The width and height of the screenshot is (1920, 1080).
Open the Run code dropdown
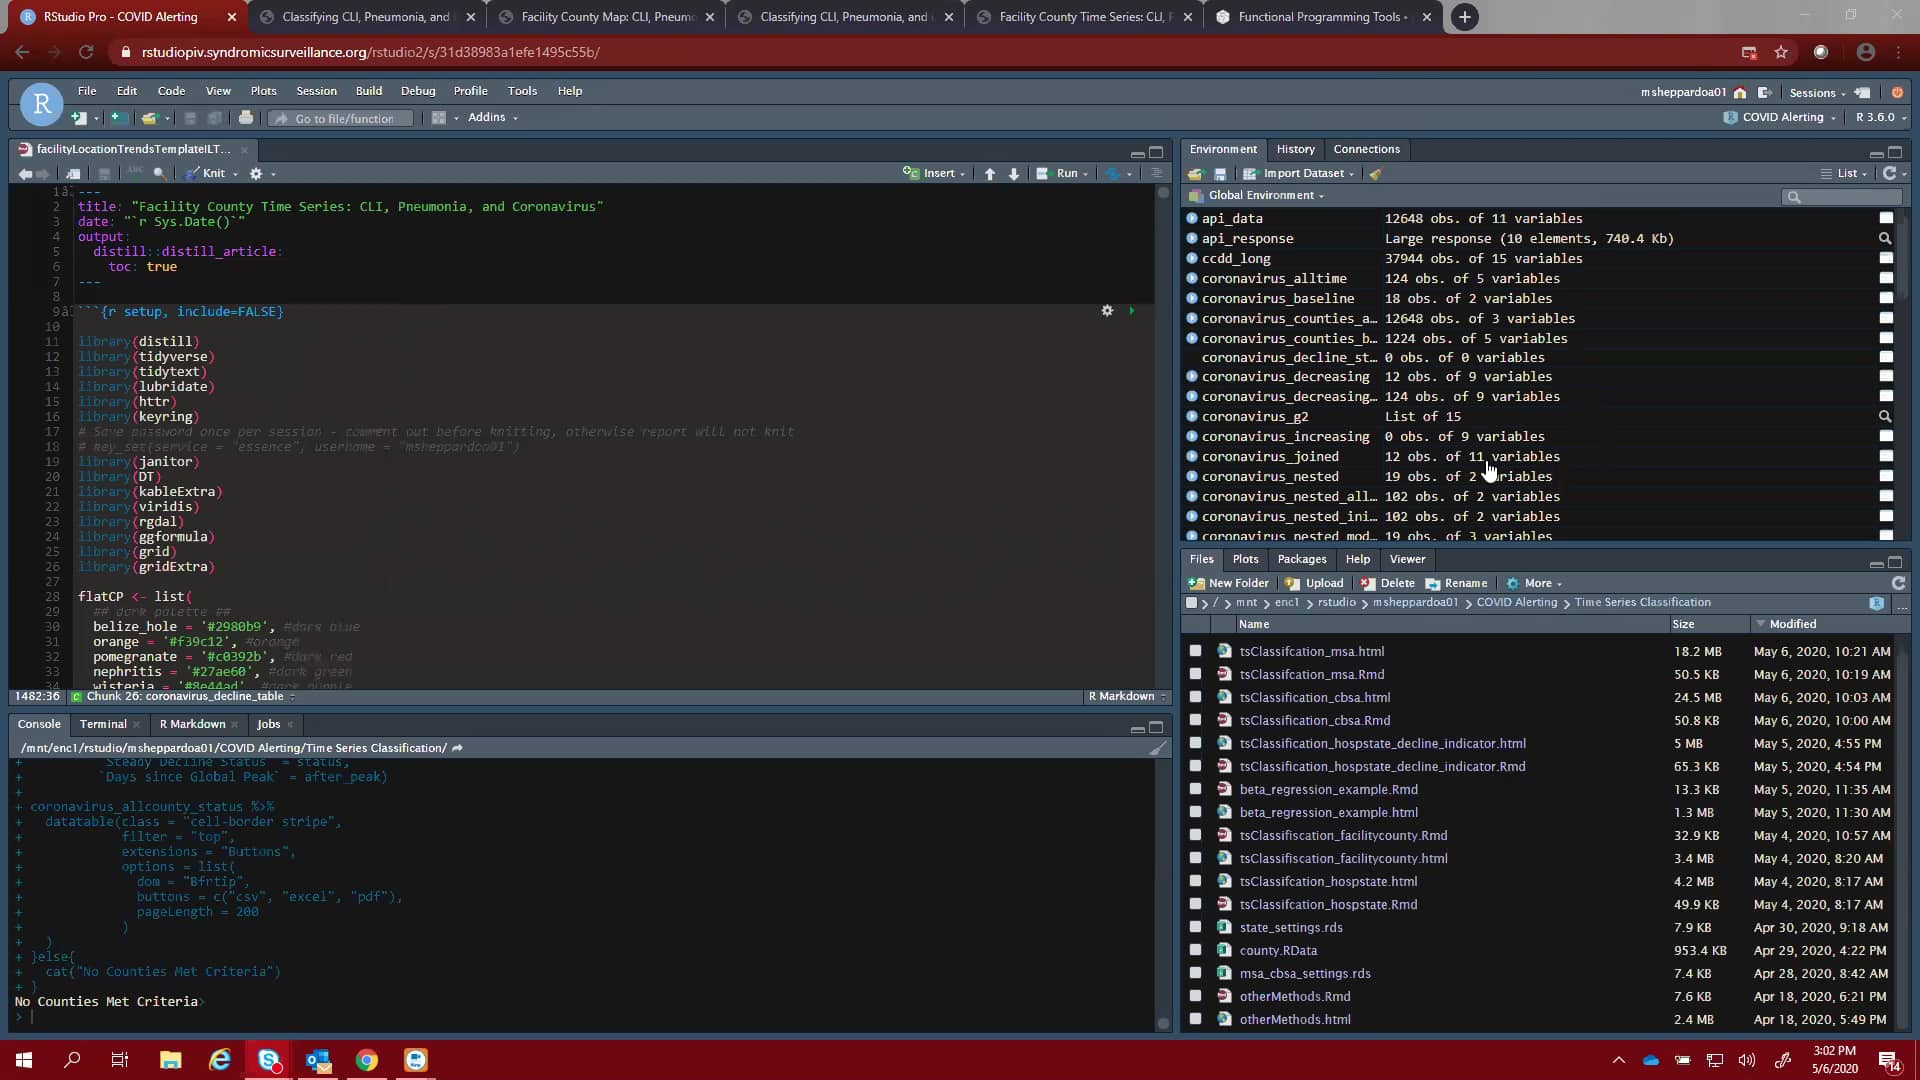pos(1062,173)
